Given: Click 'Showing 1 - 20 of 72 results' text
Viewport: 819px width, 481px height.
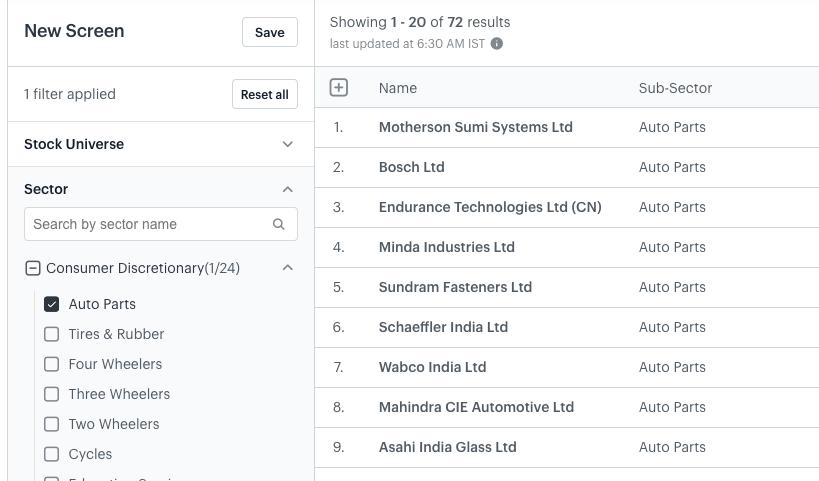Looking at the screenshot, I should click(x=419, y=22).
